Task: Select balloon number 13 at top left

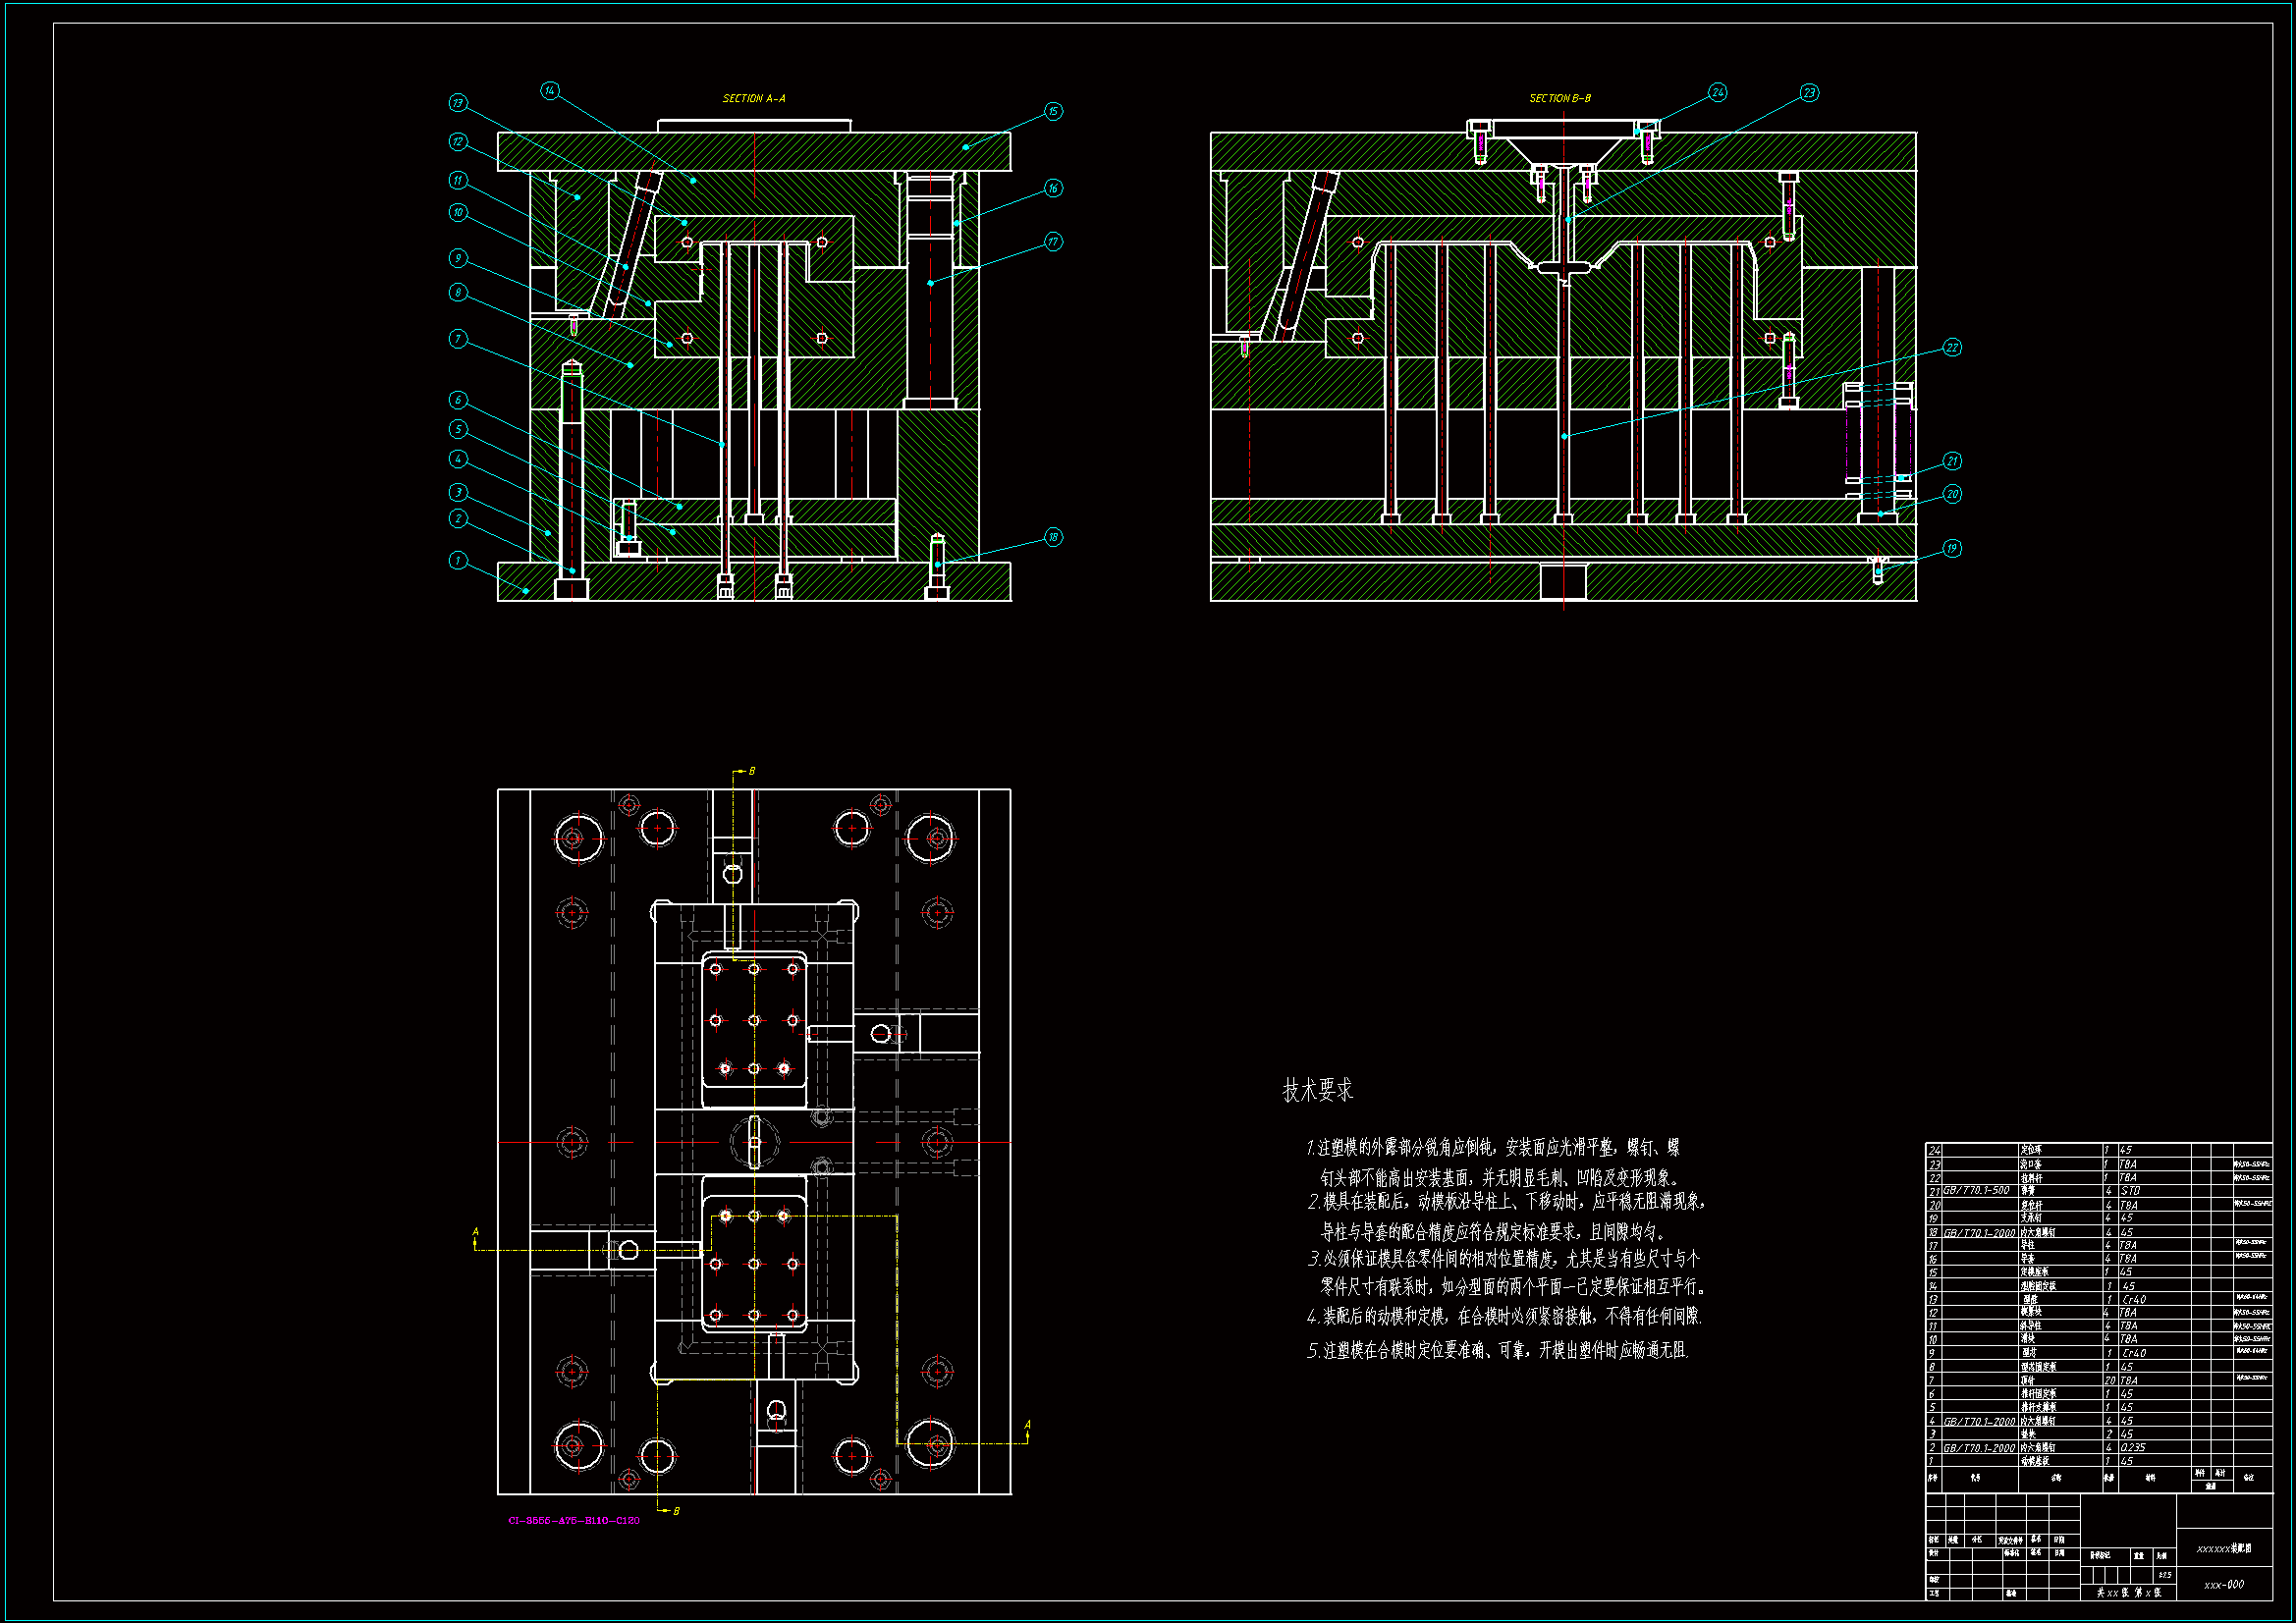Action: (458, 103)
